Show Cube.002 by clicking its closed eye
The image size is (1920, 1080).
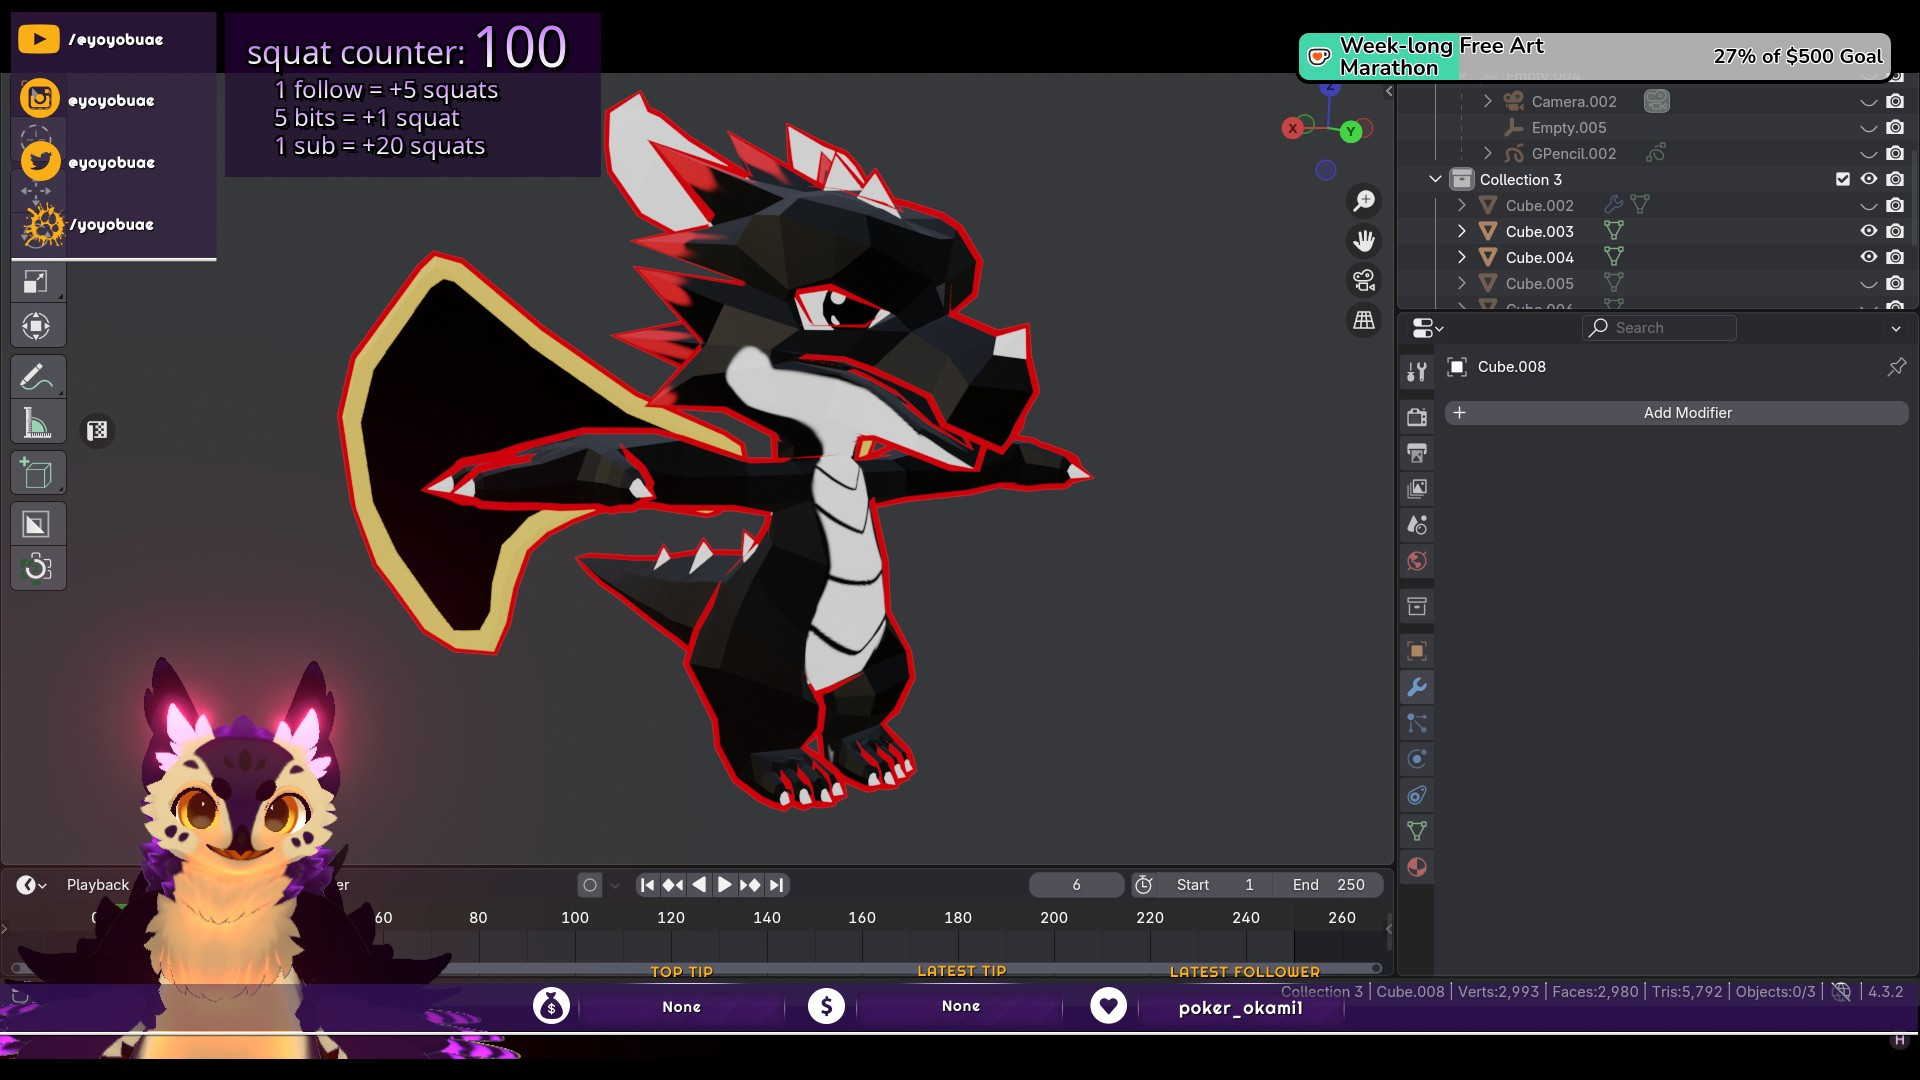(1868, 206)
